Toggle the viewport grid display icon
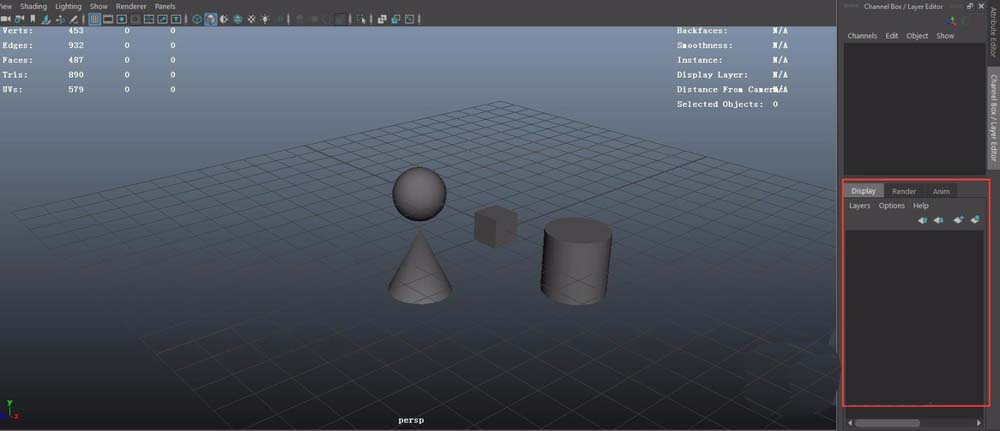The image size is (1000, 431). [x=95, y=19]
